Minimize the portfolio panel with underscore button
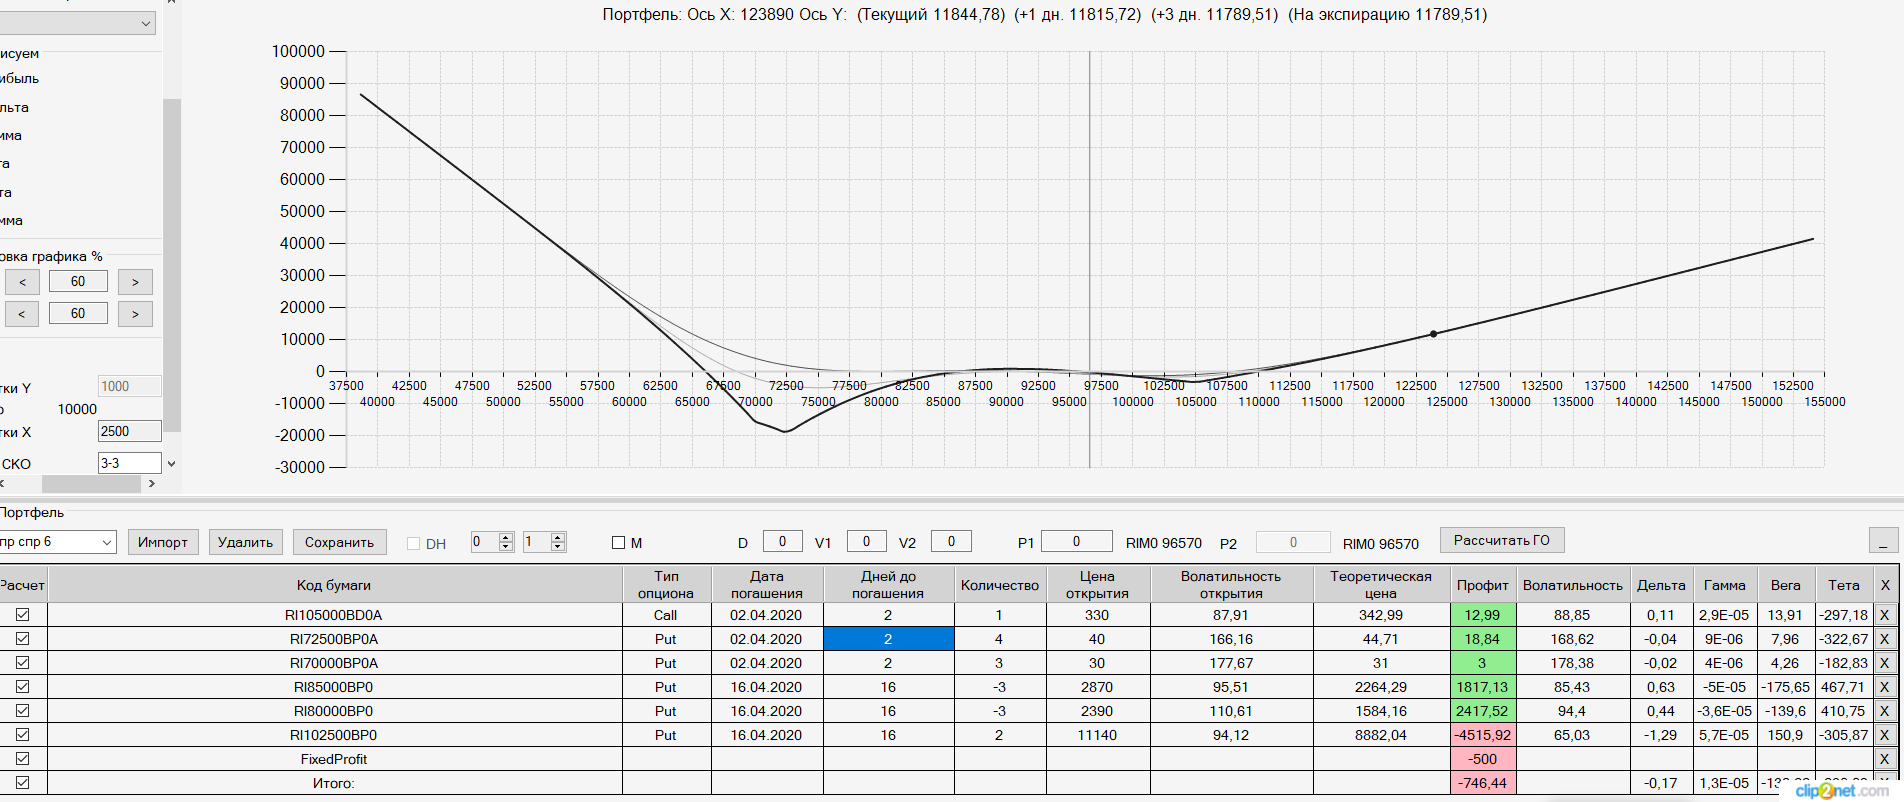 click(1883, 541)
